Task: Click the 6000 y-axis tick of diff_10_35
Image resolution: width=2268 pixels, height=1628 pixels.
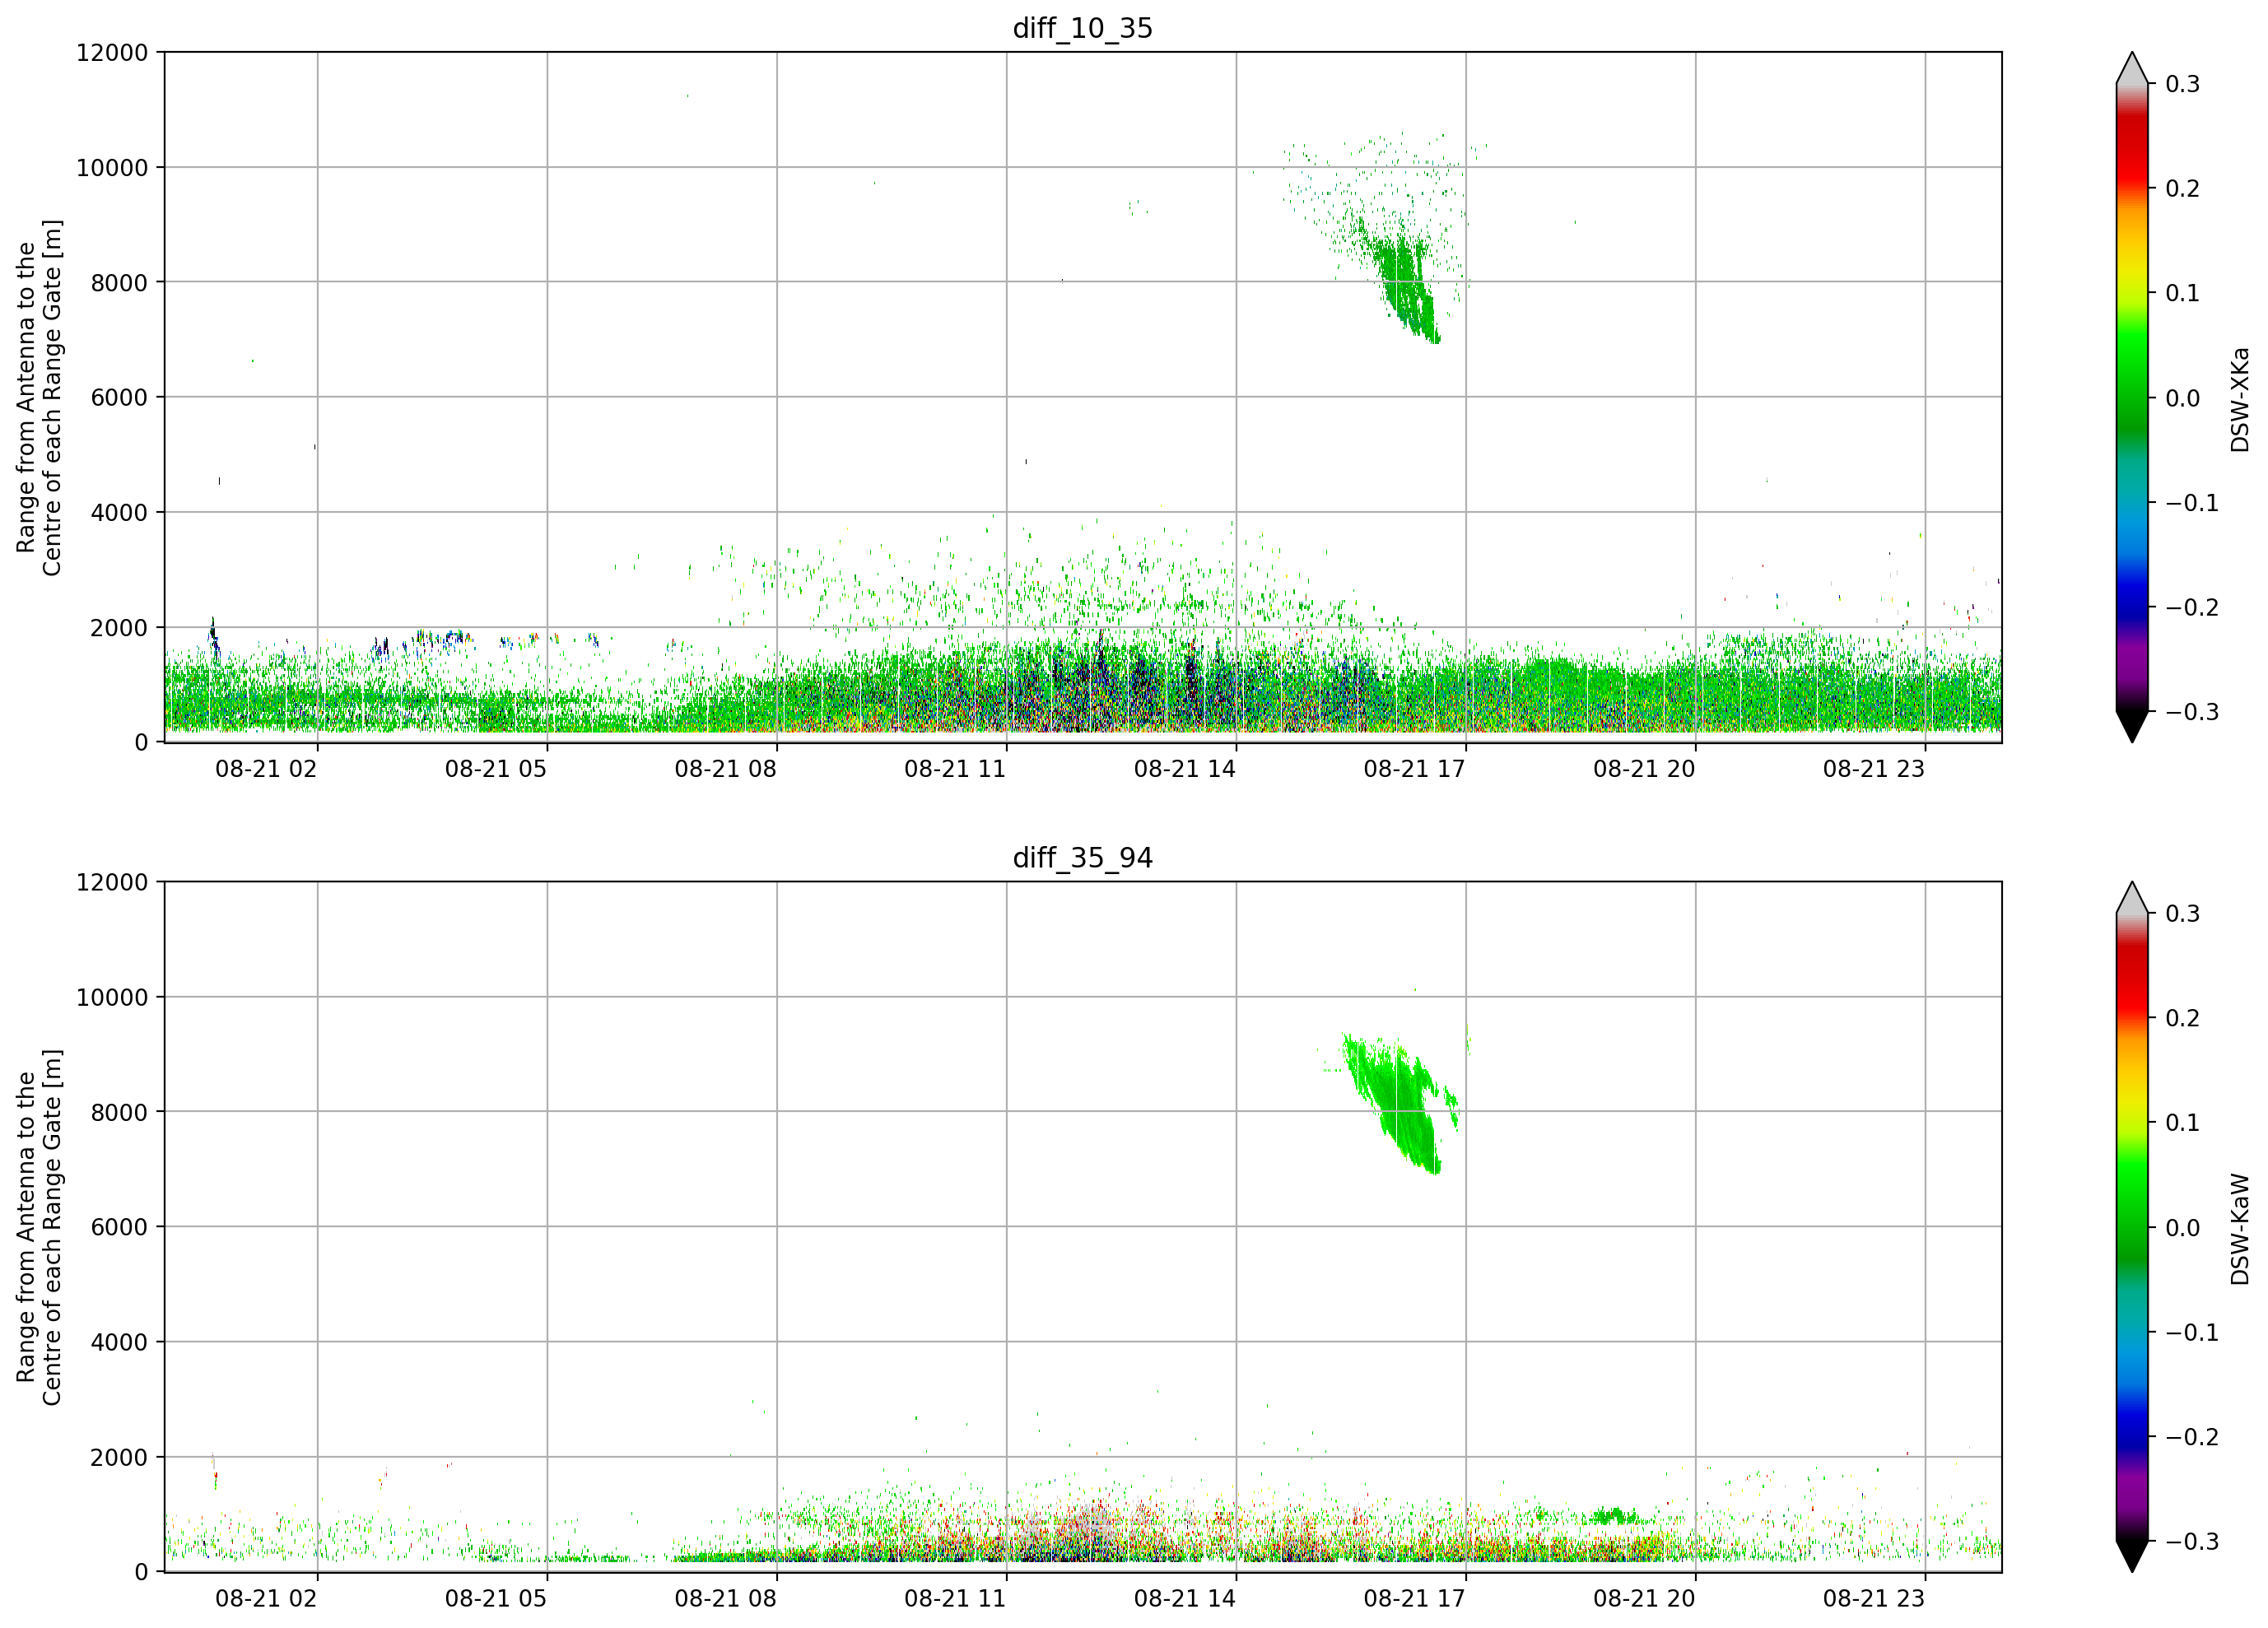Action: pyautogui.click(x=119, y=398)
